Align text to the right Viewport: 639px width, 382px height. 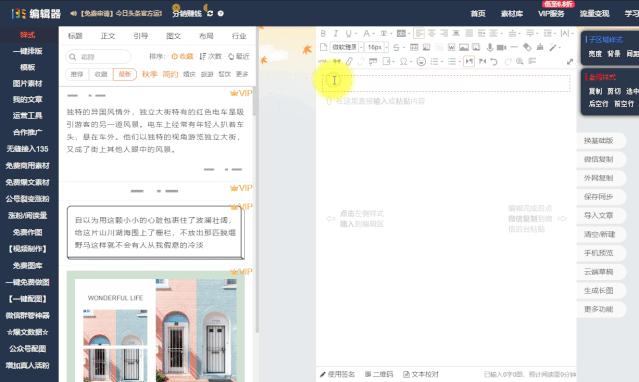(444, 33)
